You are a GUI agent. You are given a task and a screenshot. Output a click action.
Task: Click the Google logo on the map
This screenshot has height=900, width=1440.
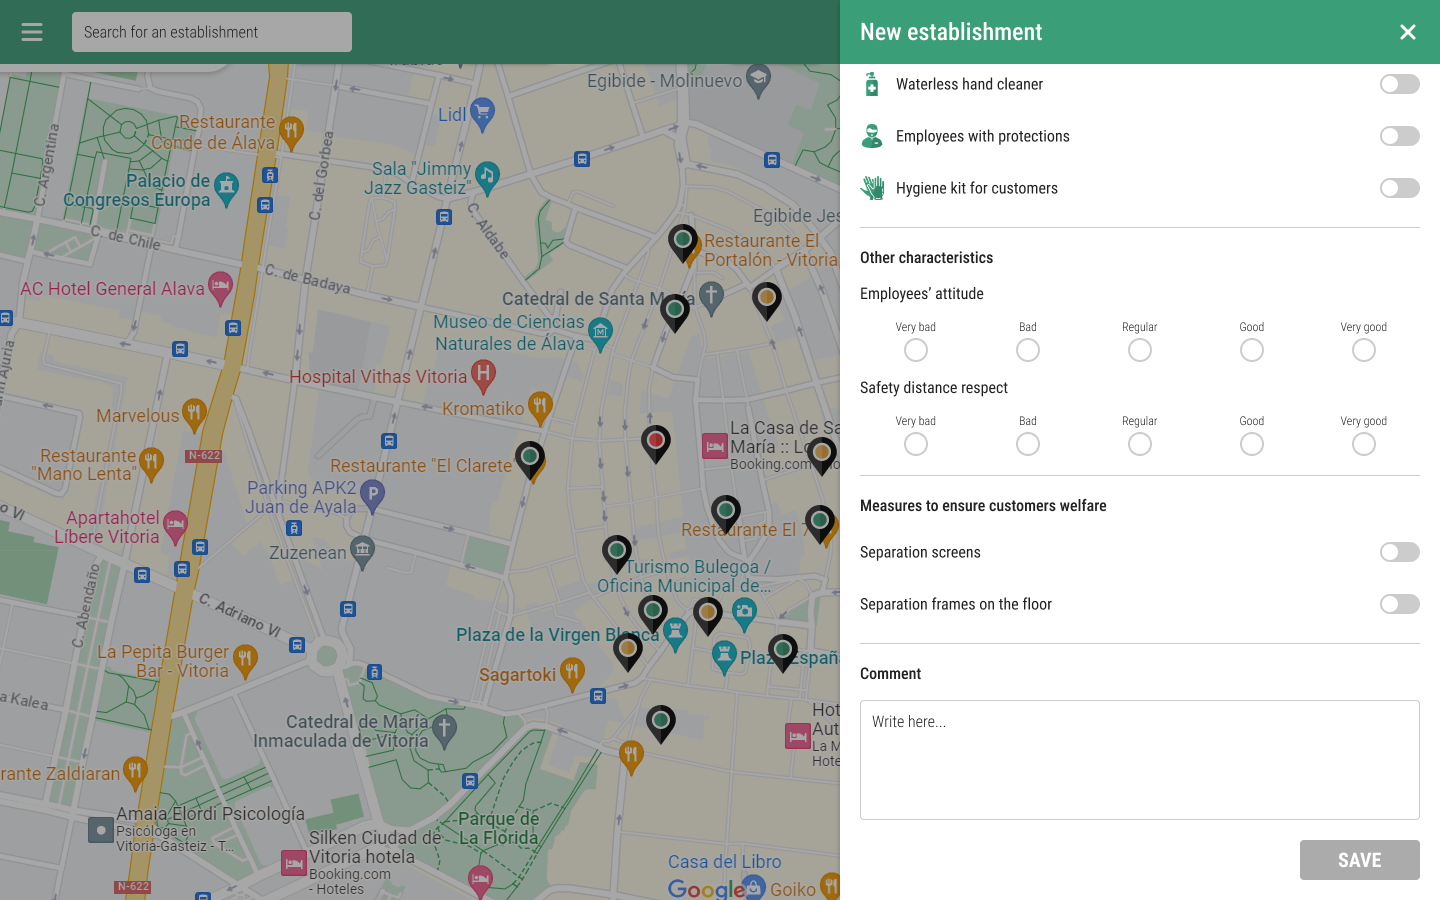[x=706, y=889]
